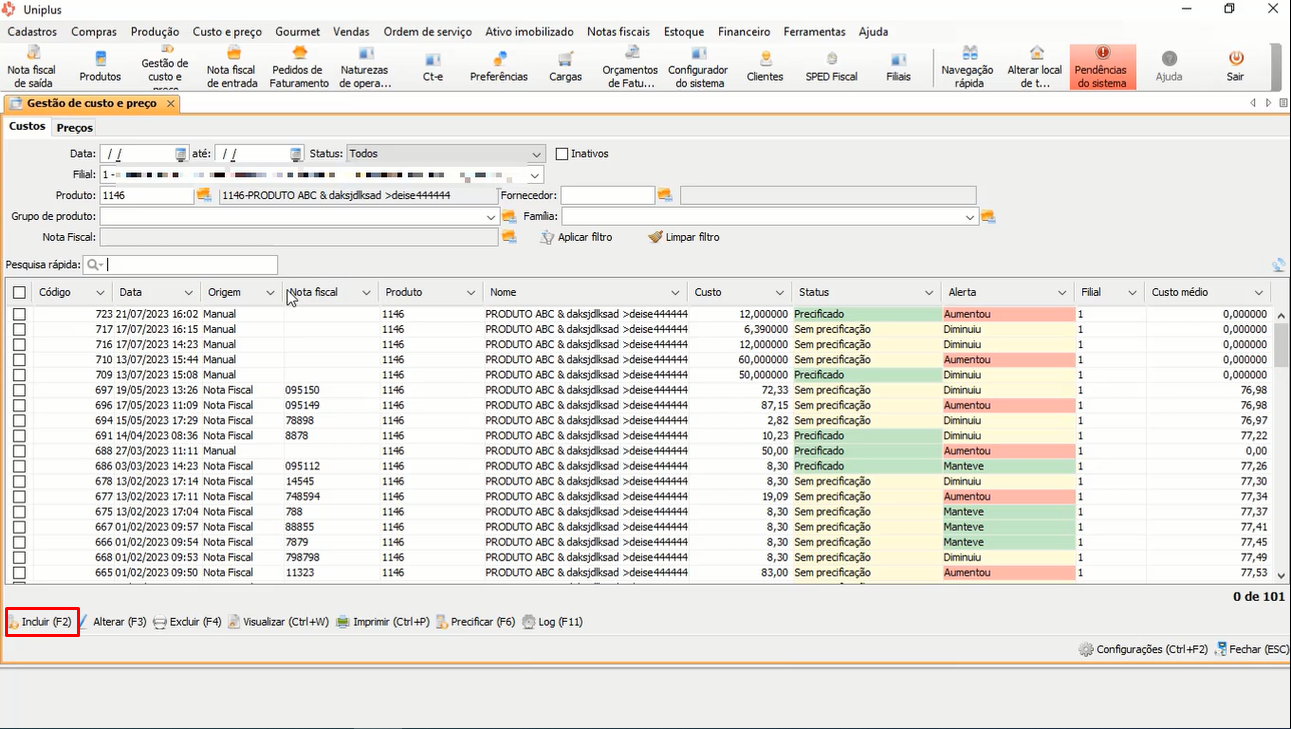Open Custo médio column filter arrow
Image resolution: width=1291 pixels, height=729 pixels.
1259,293
